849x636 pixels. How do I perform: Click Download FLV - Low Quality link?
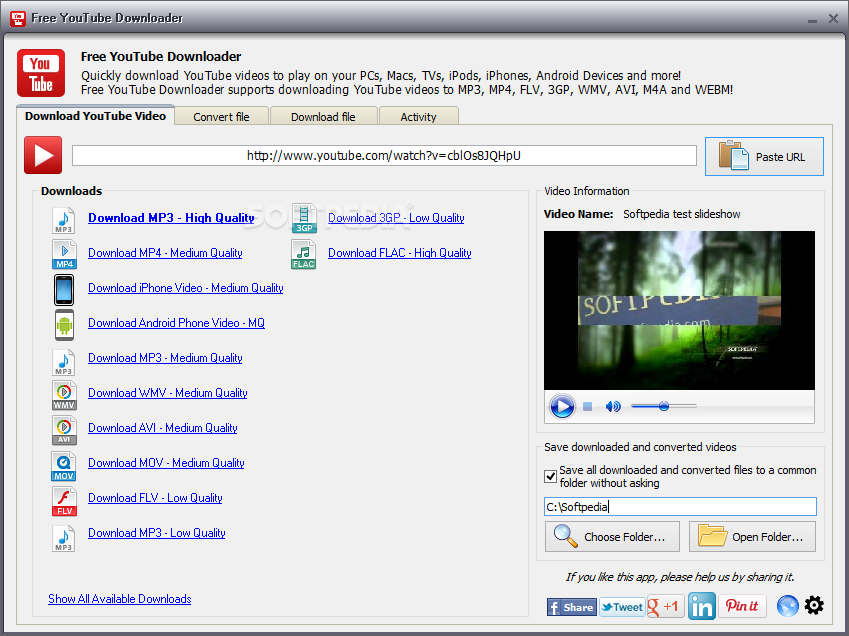[x=155, y=498]
